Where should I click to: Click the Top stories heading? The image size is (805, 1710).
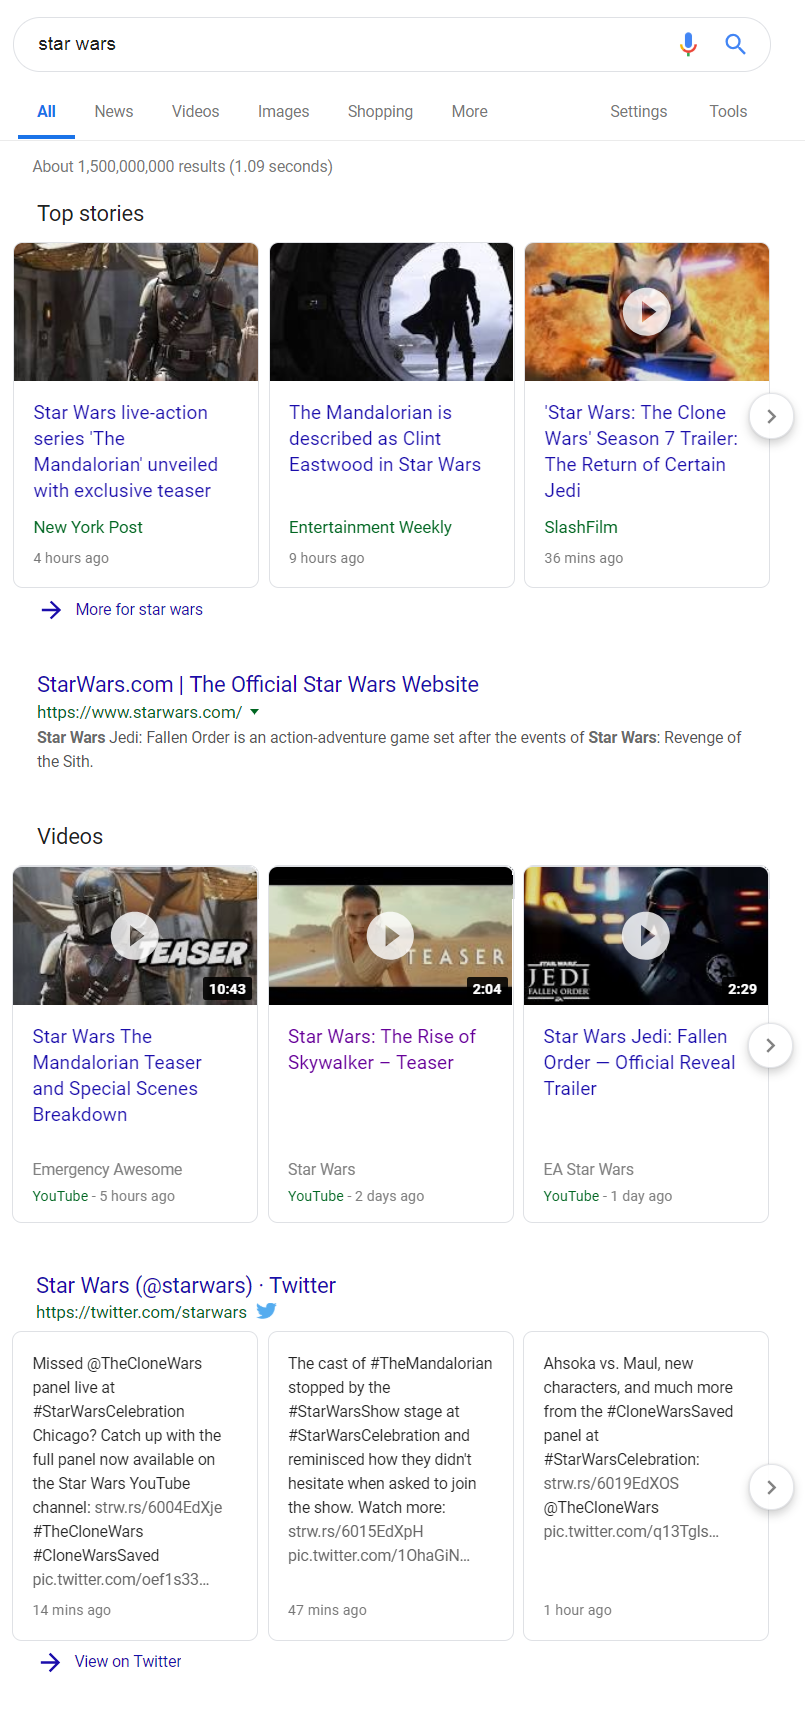[x=91, y=214]
